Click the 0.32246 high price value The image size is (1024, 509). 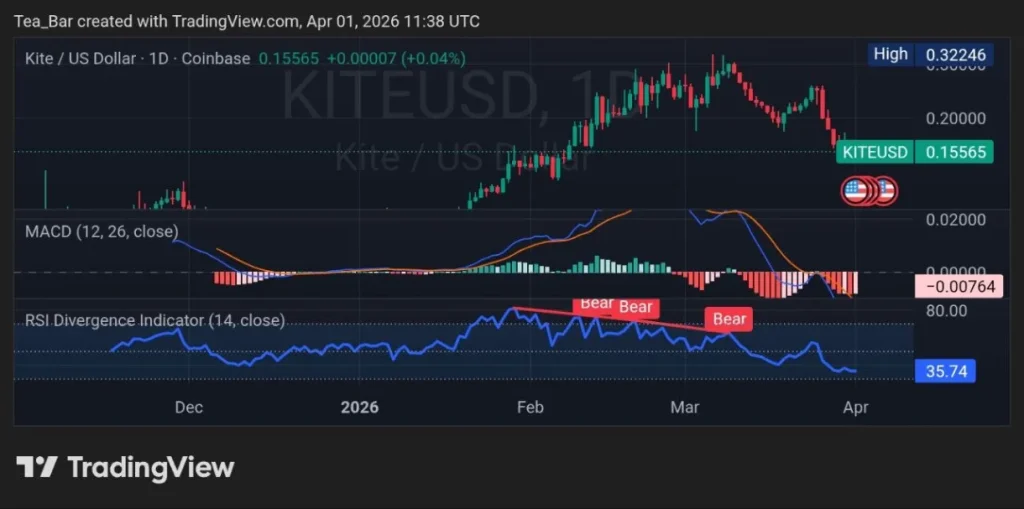(x=955, y=54)
